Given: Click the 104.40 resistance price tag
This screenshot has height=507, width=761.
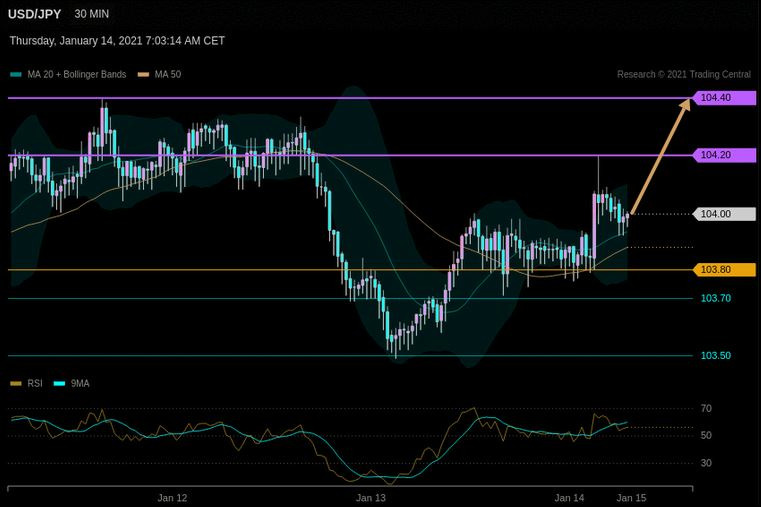Looking at the screenshot, I should pyautogui.click(x=724, y=98).
